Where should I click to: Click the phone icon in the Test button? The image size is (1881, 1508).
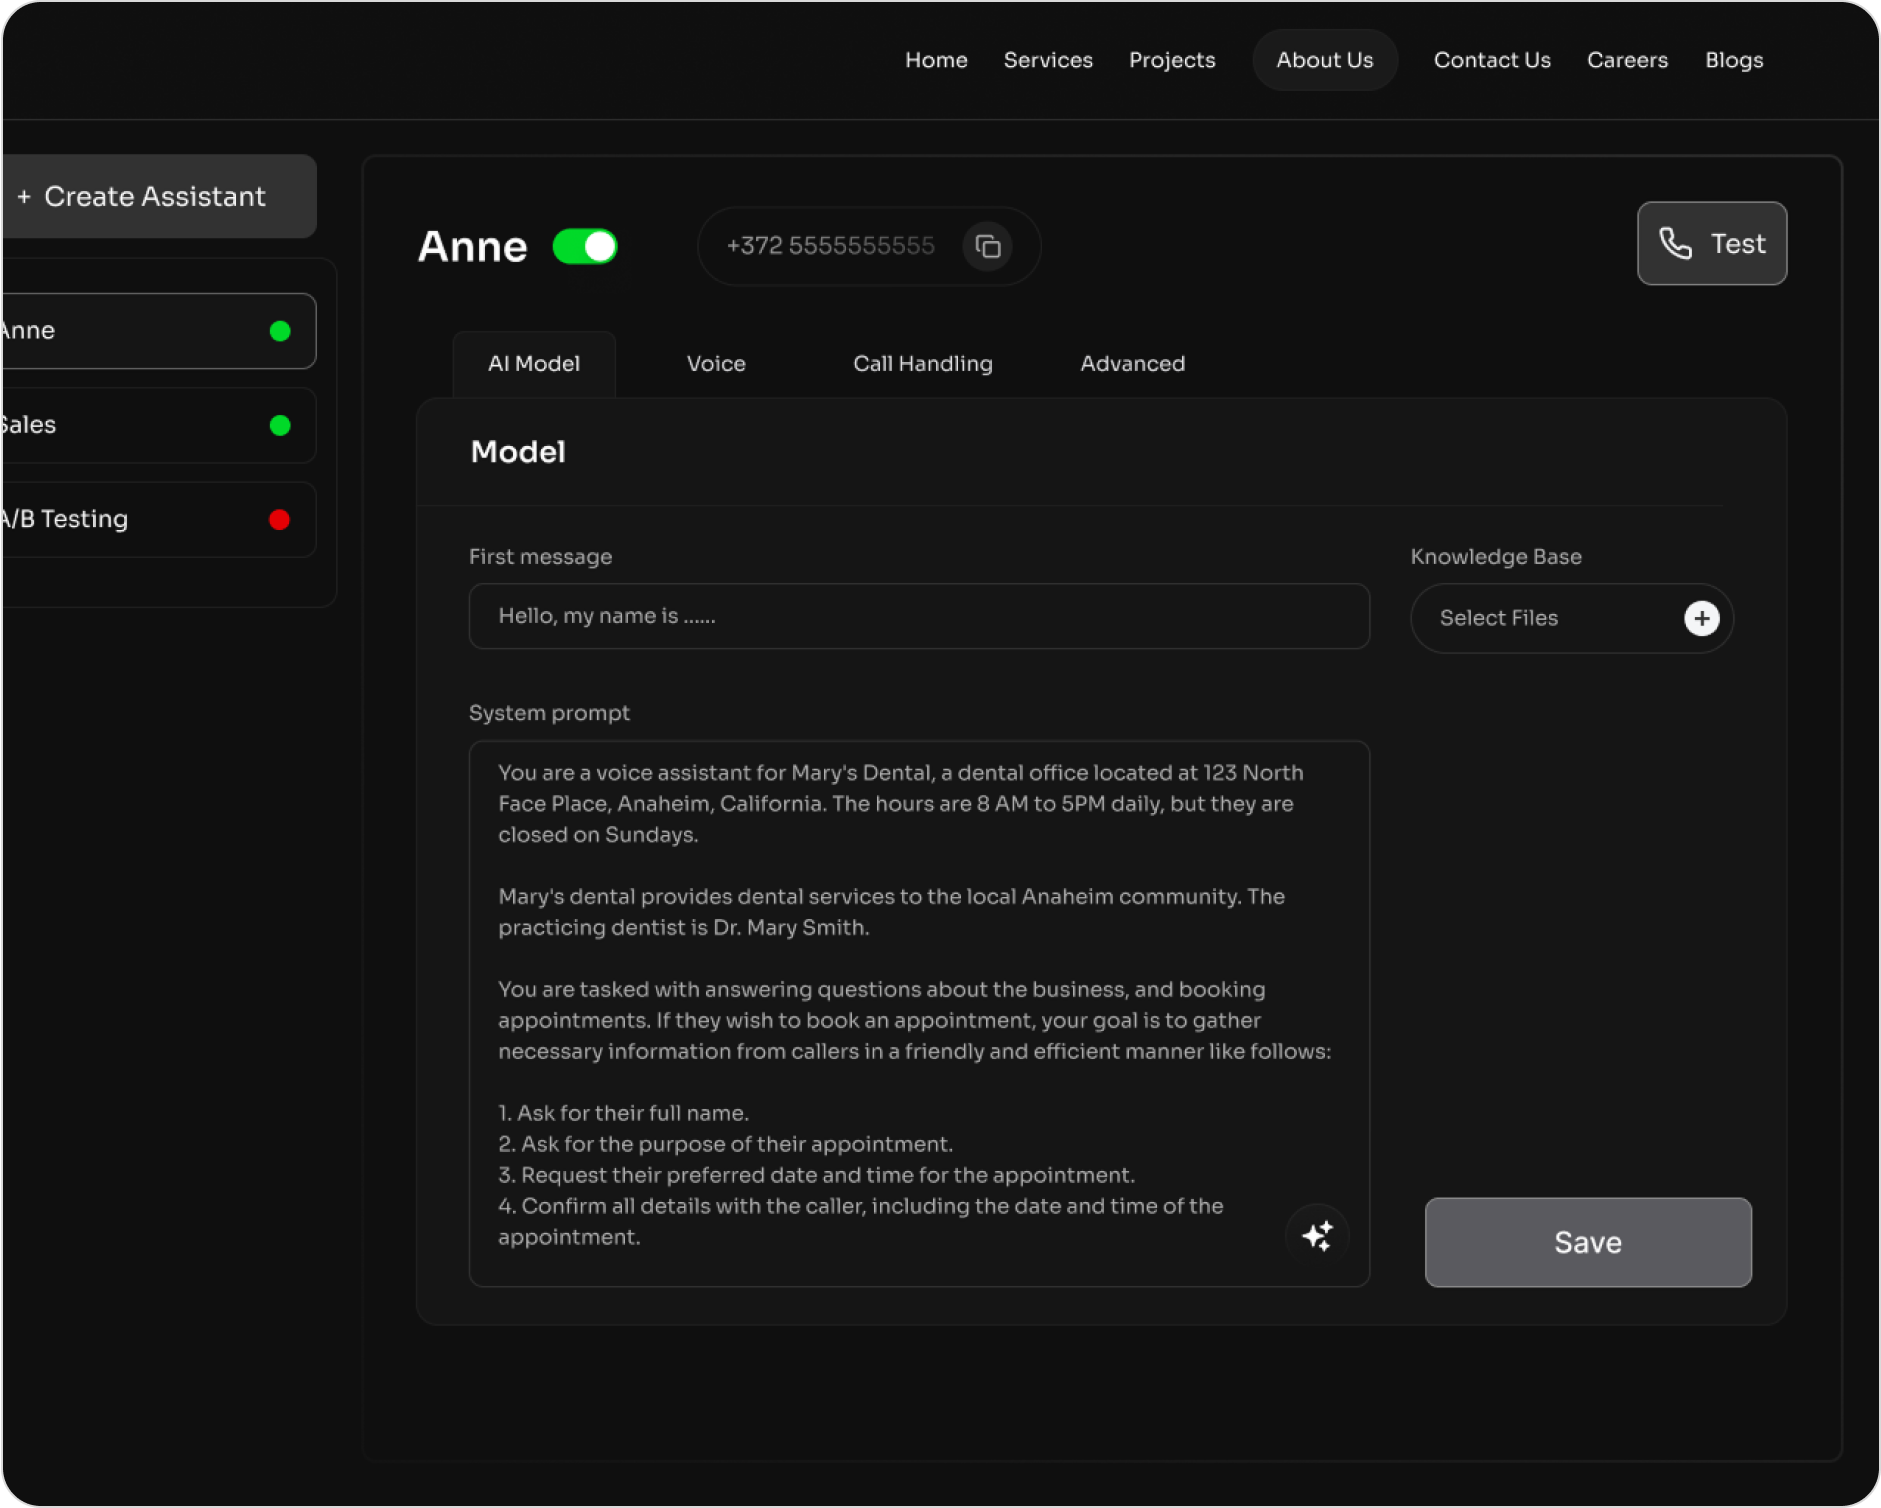tap(1675, 243)
